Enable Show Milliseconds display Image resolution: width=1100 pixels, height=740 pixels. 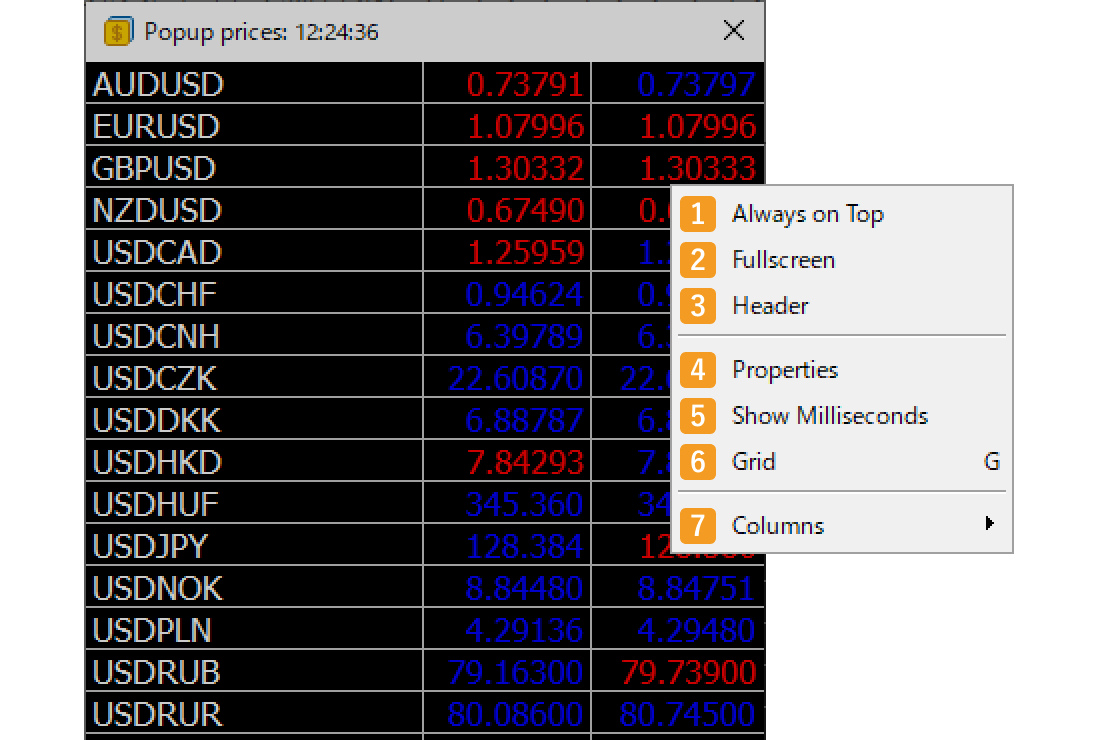[831, 416]
